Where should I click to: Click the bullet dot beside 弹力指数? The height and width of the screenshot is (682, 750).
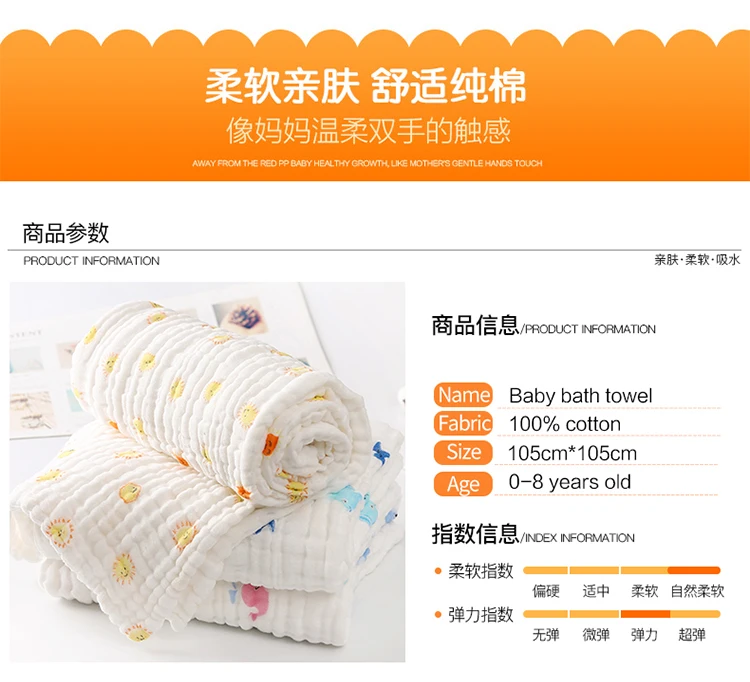[x=437, y=615]
